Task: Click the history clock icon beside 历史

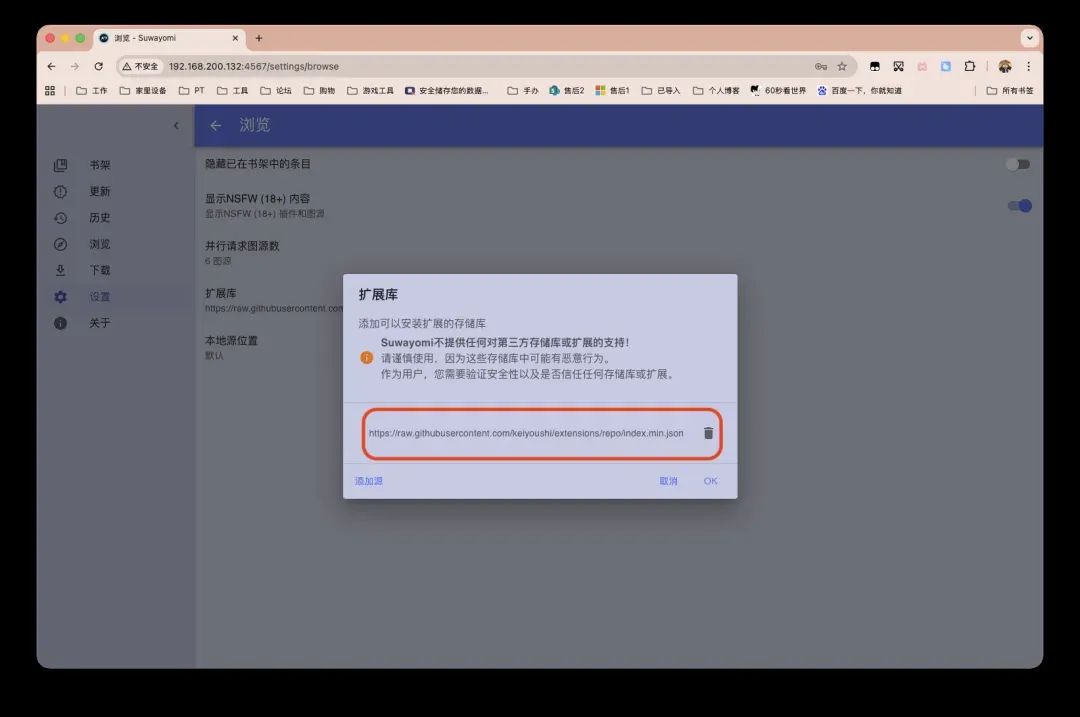Action: pyautogui.click(x=61, y=218)
